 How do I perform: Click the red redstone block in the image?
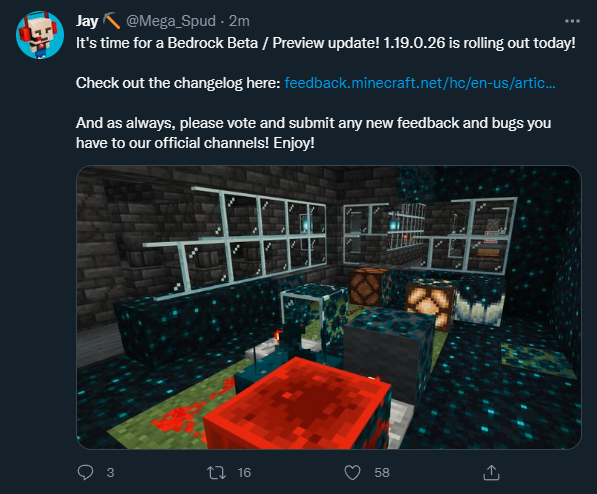point(297,404)
